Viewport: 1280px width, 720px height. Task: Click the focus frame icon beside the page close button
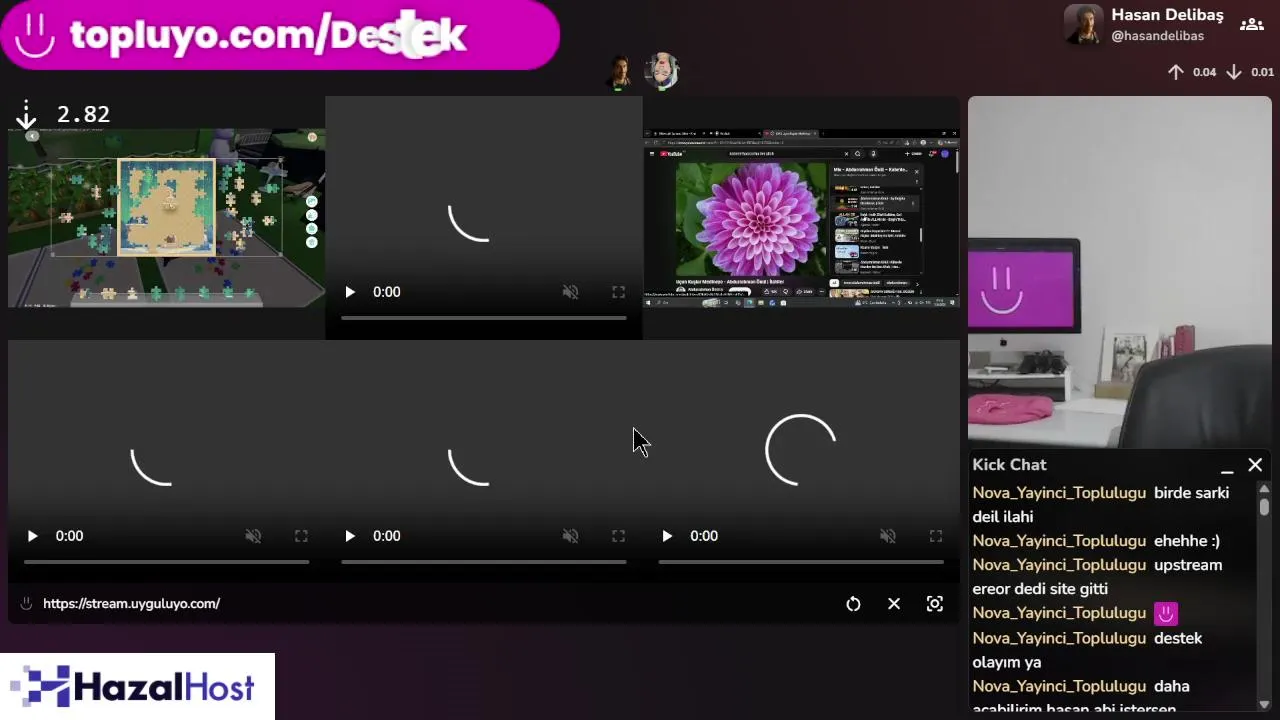(935, 604)
